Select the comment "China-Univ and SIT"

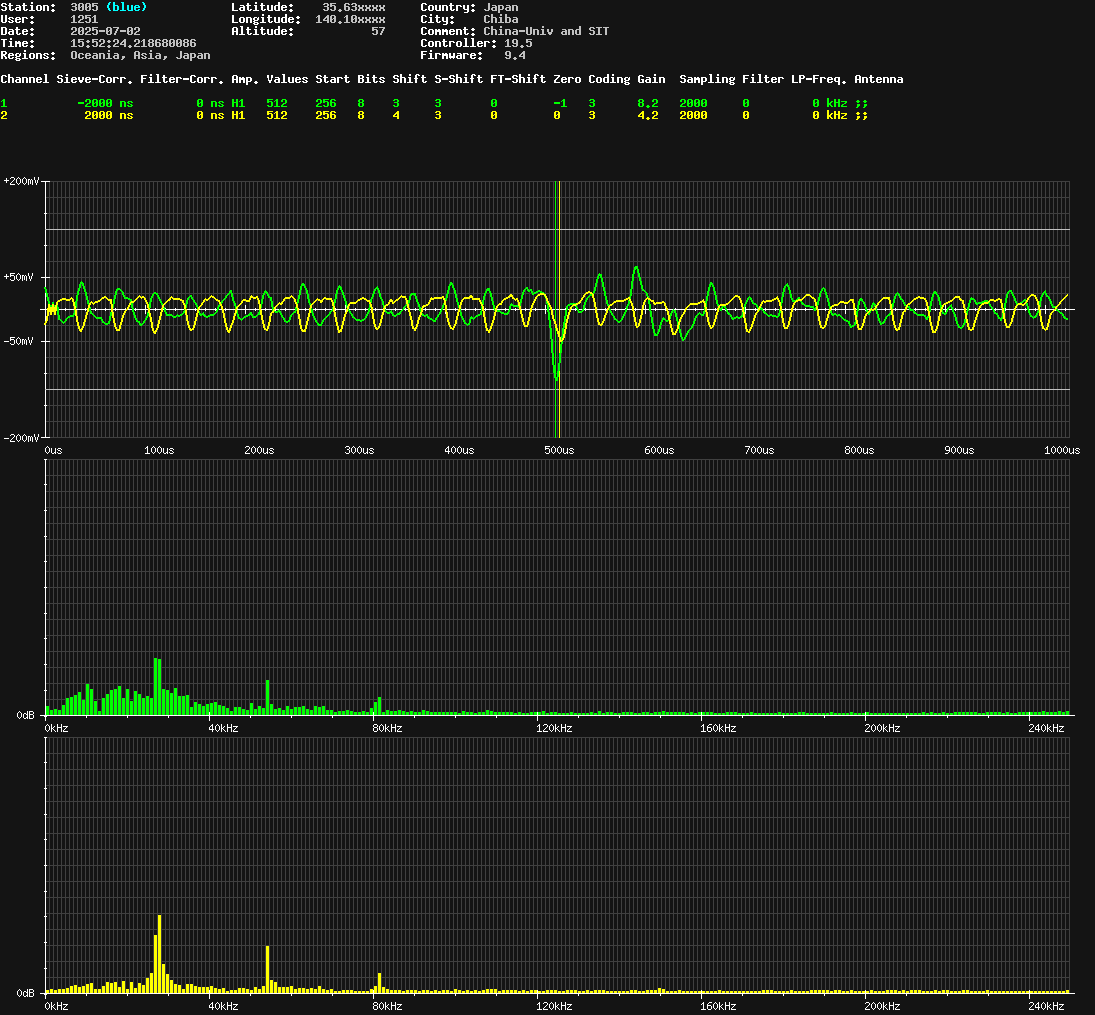546,31
